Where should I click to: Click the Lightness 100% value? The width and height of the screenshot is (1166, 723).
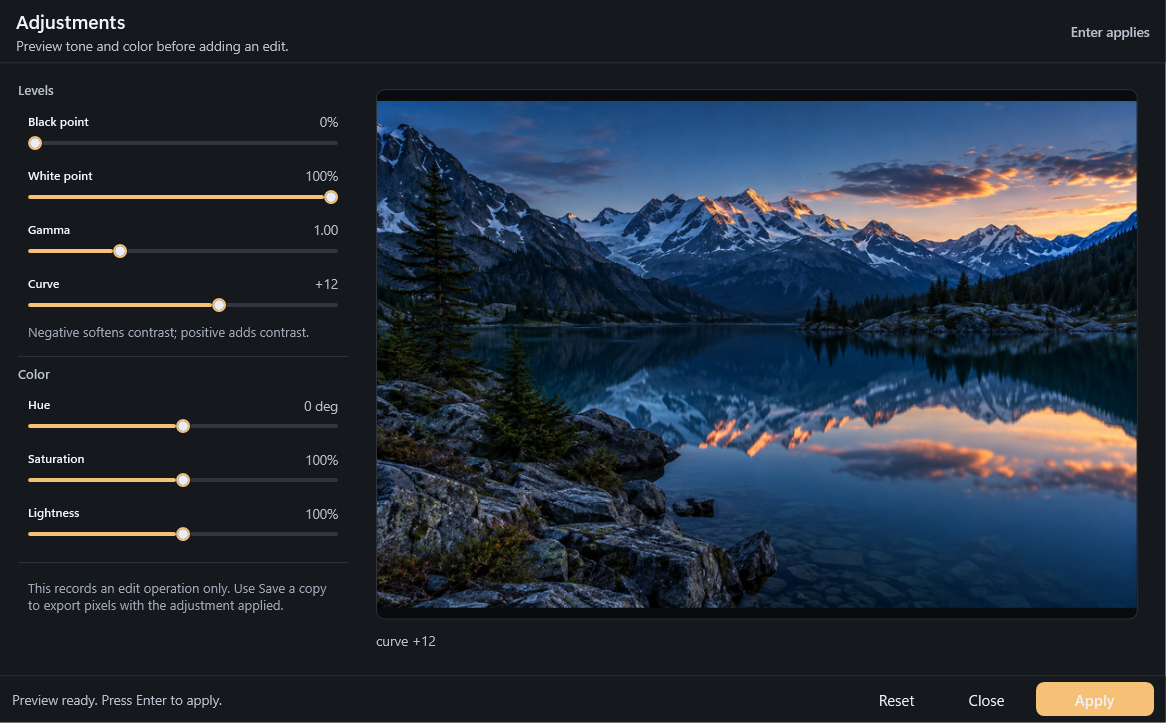[321, 514]
